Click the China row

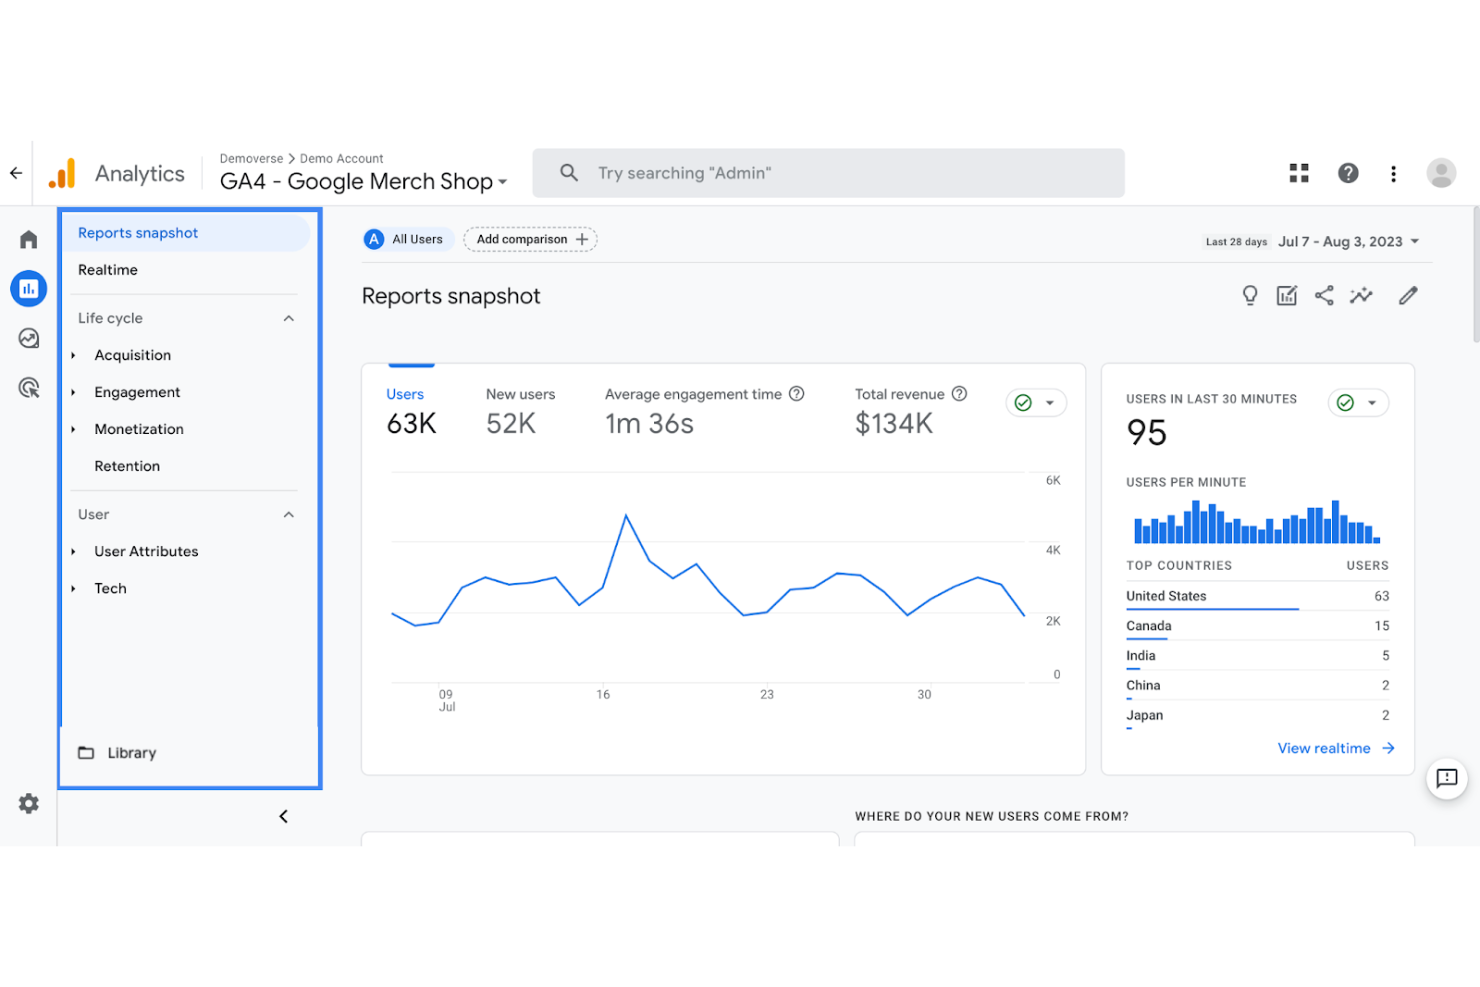(1257, 685)
